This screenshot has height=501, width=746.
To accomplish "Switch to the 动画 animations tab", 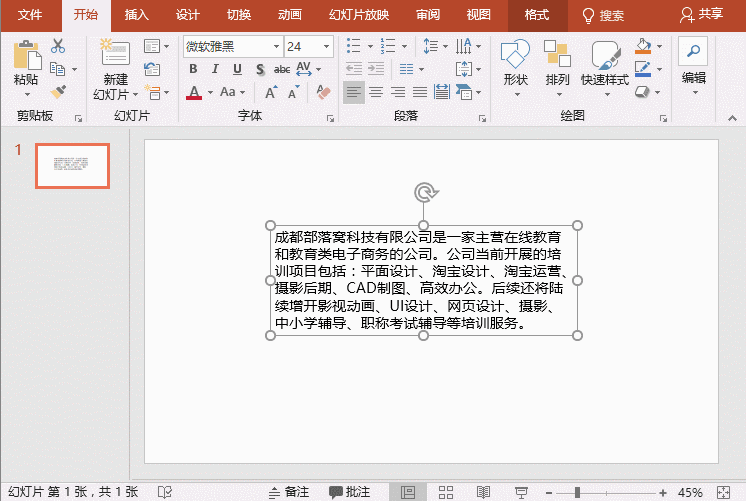I will pos(289,15).
